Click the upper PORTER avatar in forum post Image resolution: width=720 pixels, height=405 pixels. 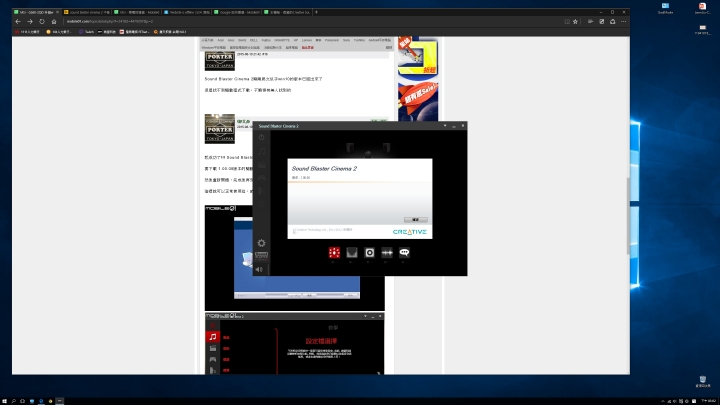[219, 61]
